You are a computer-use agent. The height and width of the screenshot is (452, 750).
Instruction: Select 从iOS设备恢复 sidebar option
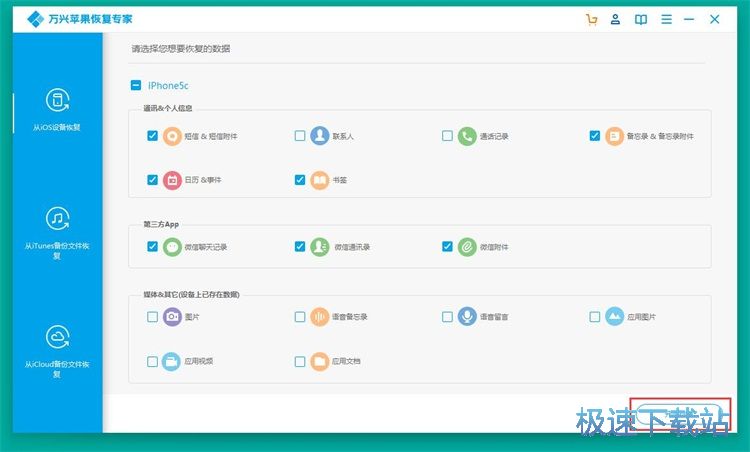57,110
